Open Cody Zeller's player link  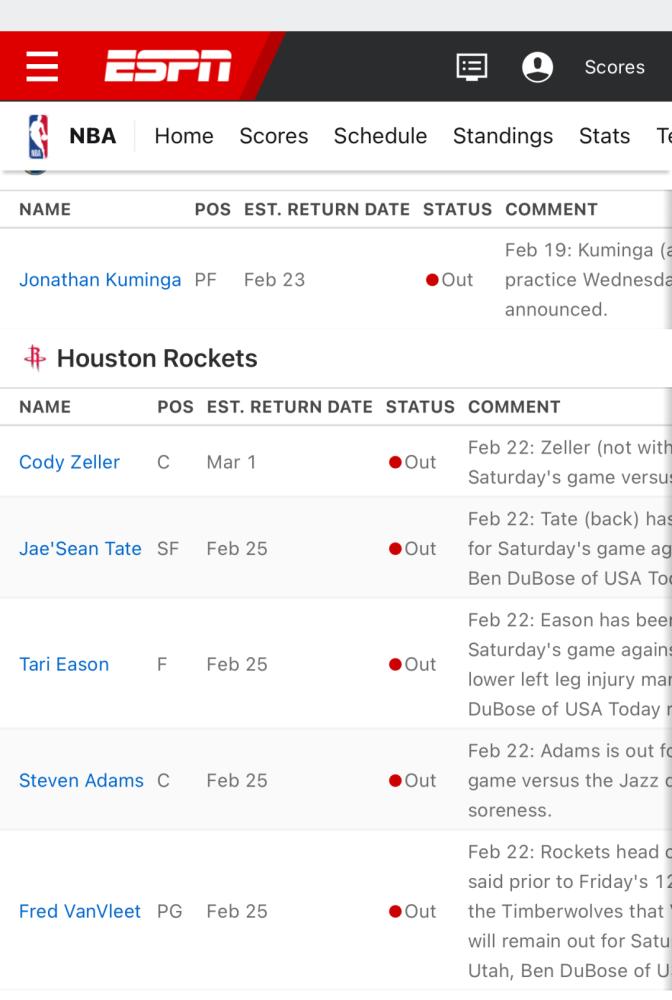(x=69, y=462)
